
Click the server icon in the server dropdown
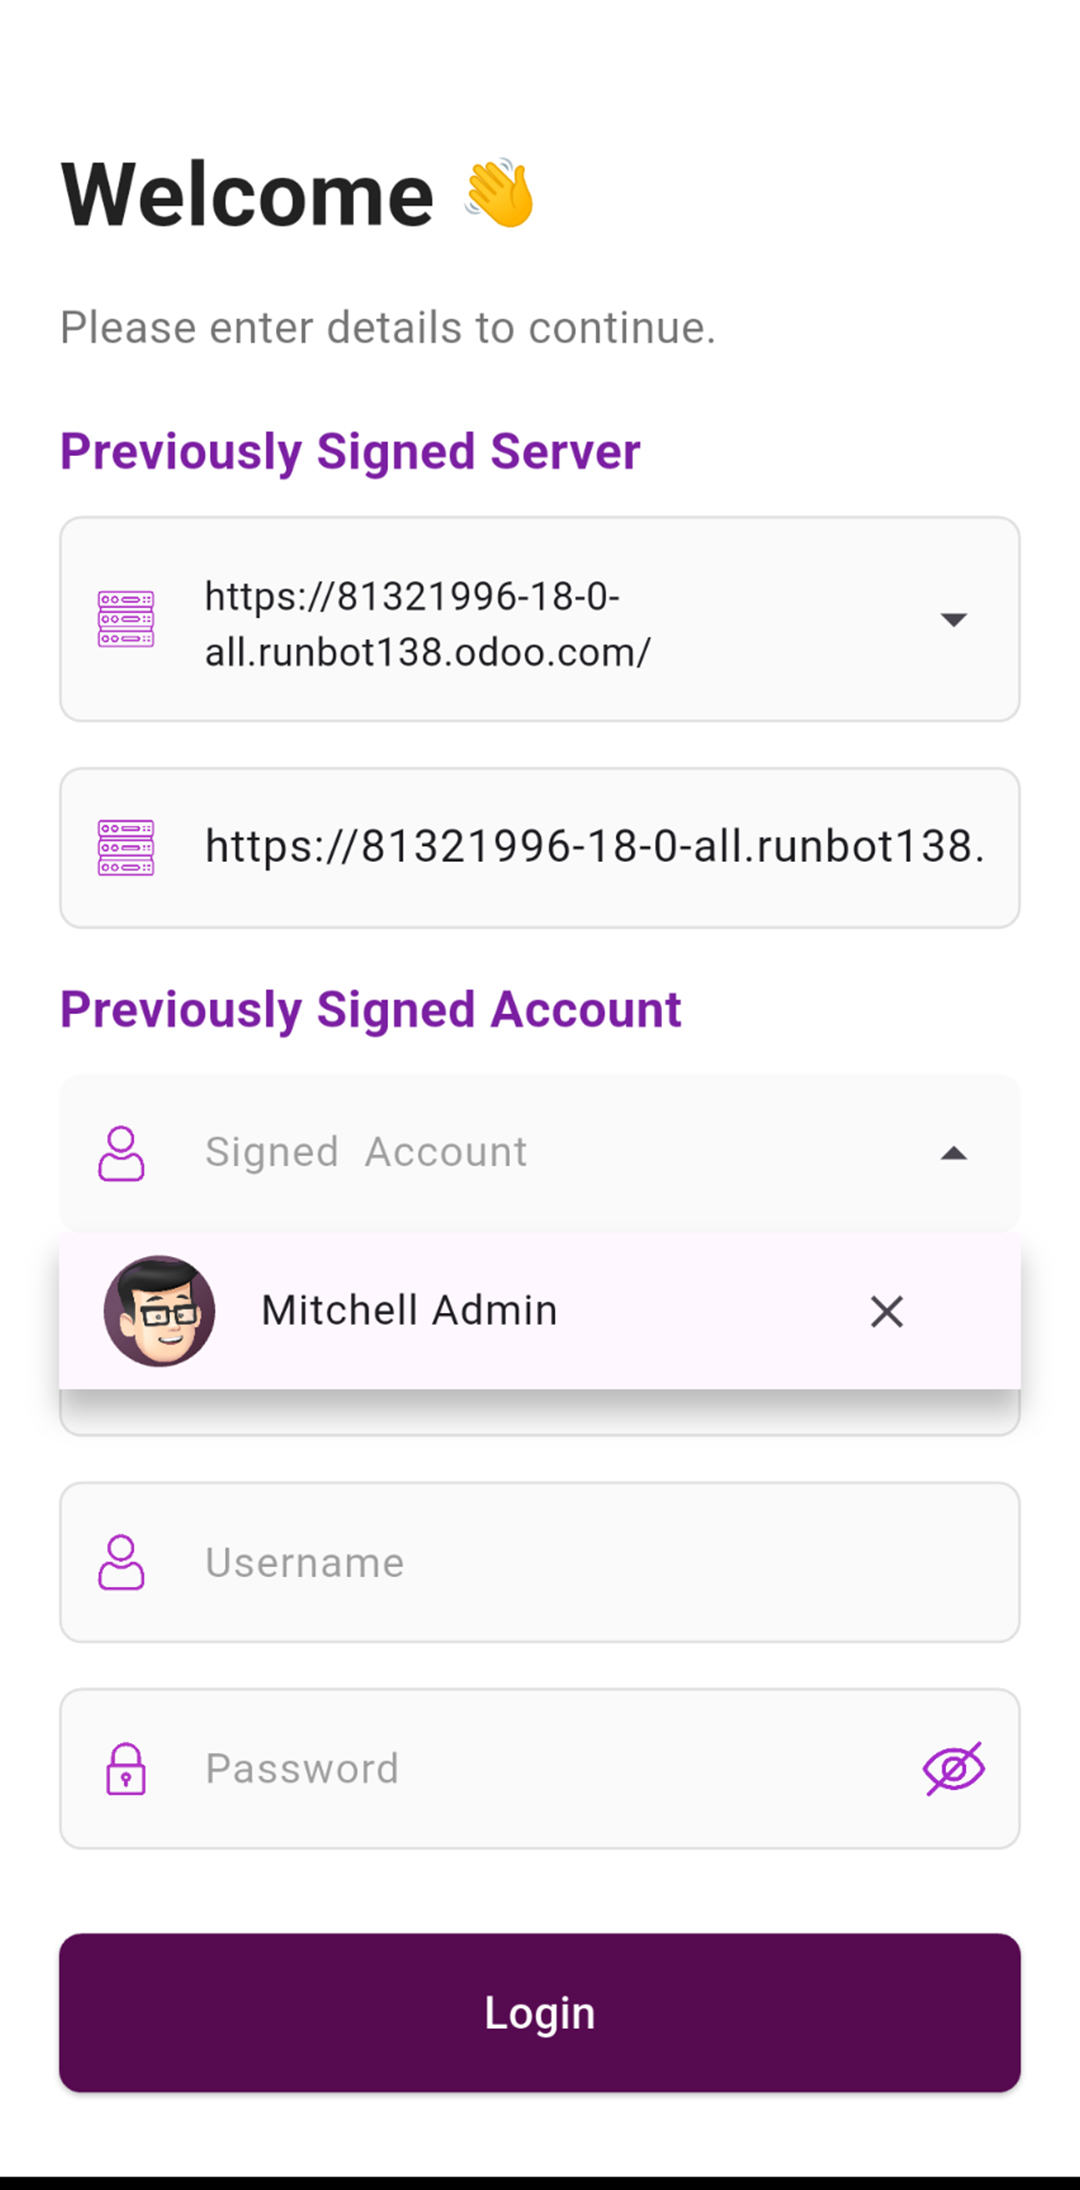tap(126, 619)
